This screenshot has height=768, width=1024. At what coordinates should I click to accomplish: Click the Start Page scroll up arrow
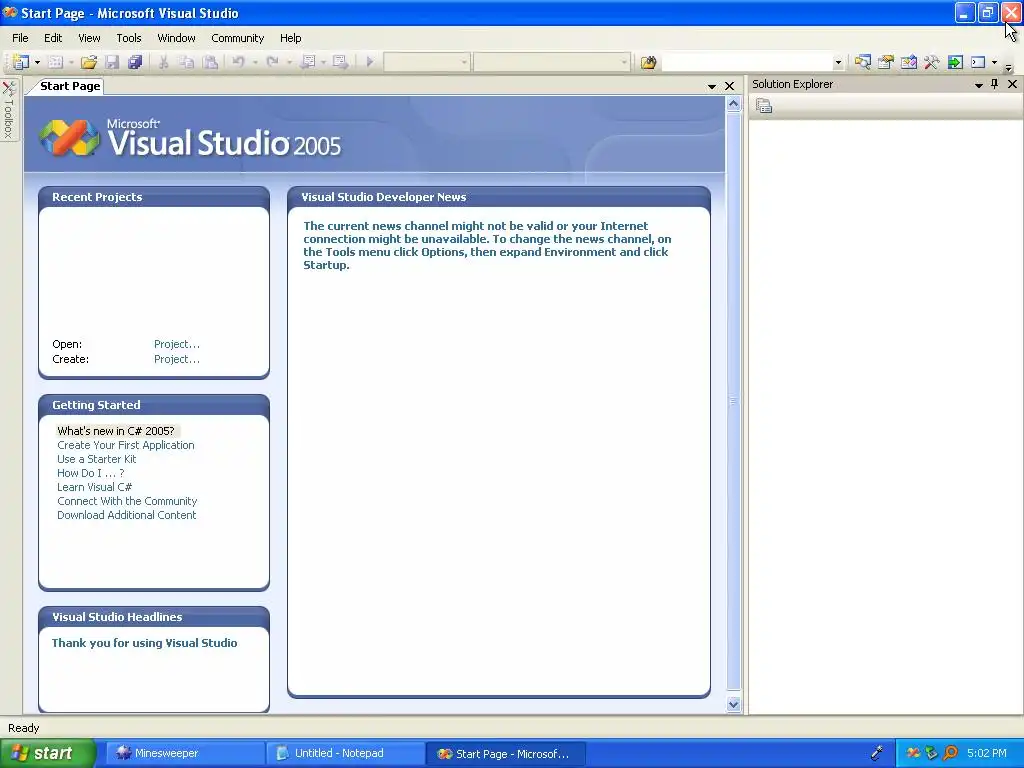(x=733, y=104)
